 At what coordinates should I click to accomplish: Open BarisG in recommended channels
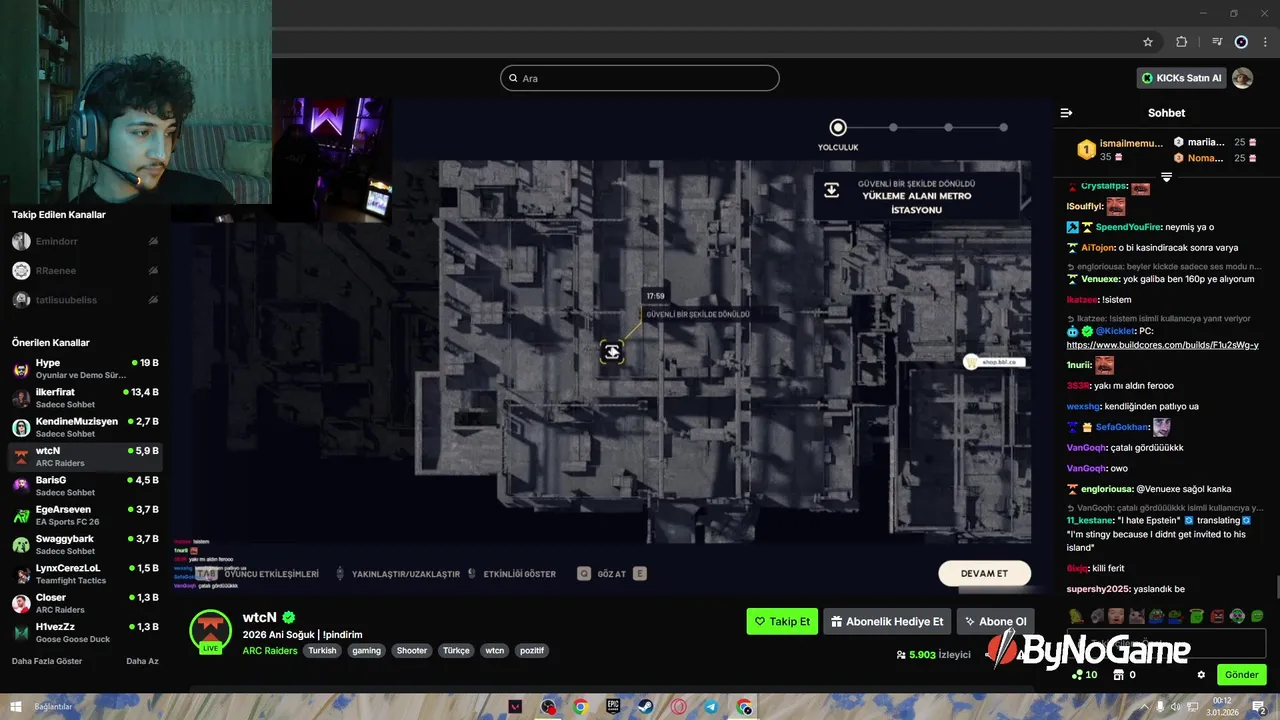[85, 486]
